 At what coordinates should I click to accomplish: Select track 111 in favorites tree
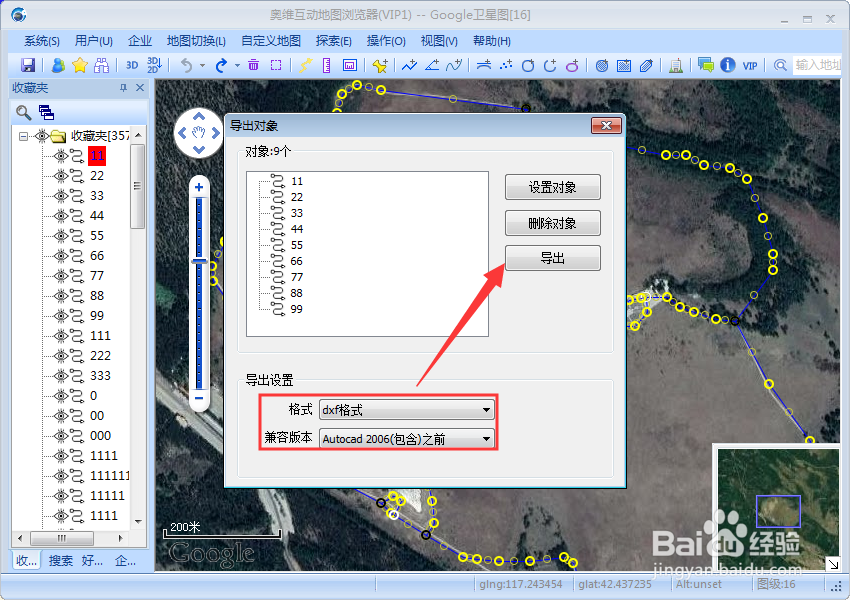(100, 336)
